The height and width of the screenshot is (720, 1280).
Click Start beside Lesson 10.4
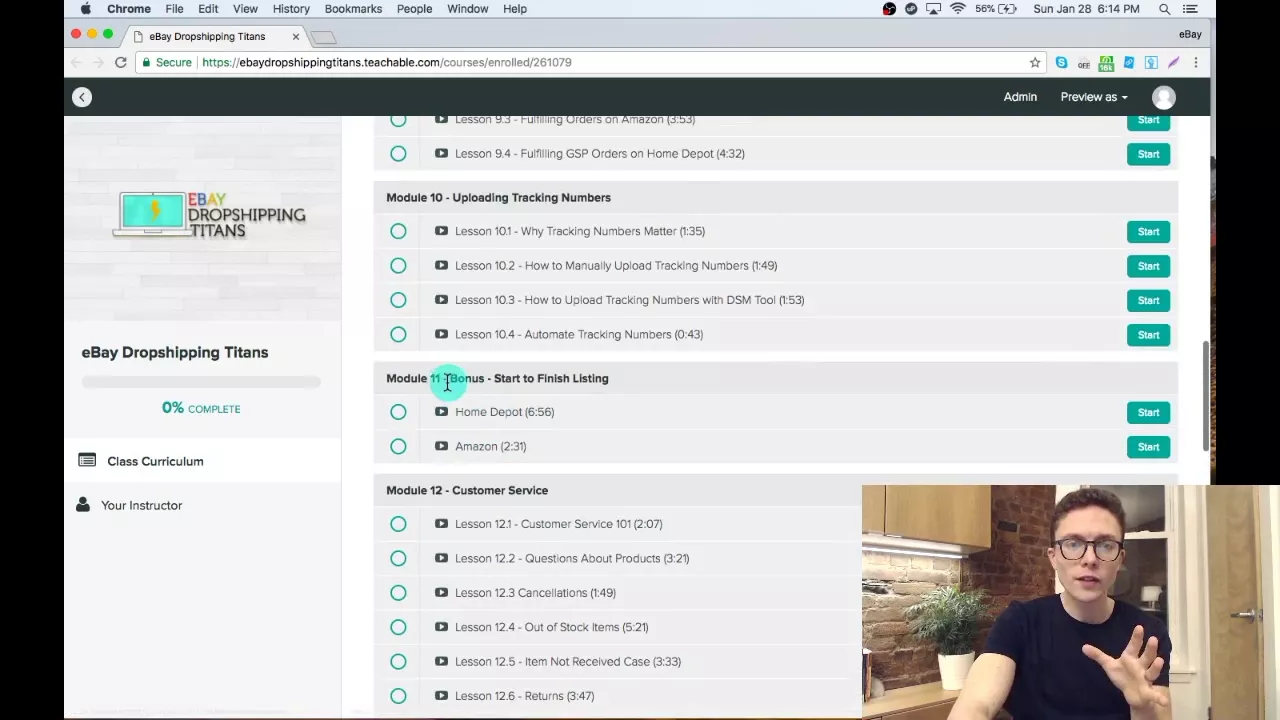tap(1148, 335)
